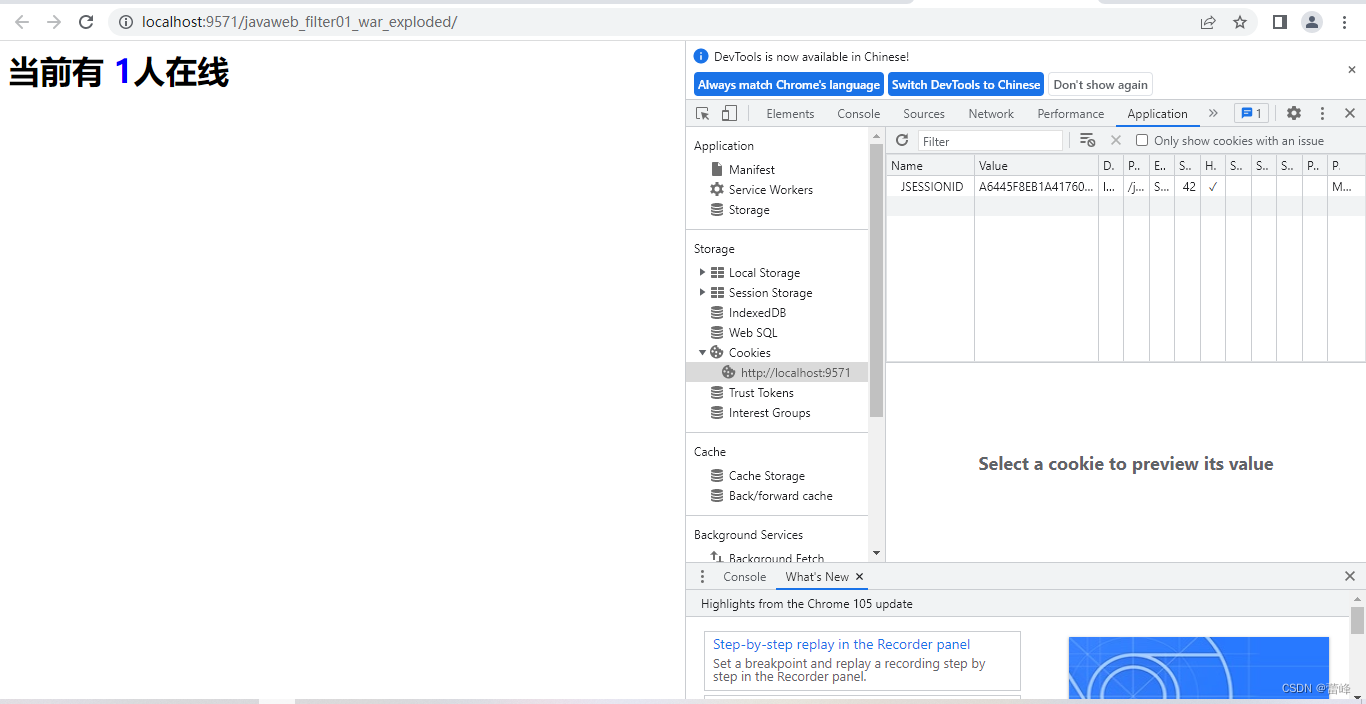Screen dimensions: 1366x704
Task: Open the issues counter badge
Action: [x=1251, y=113]
